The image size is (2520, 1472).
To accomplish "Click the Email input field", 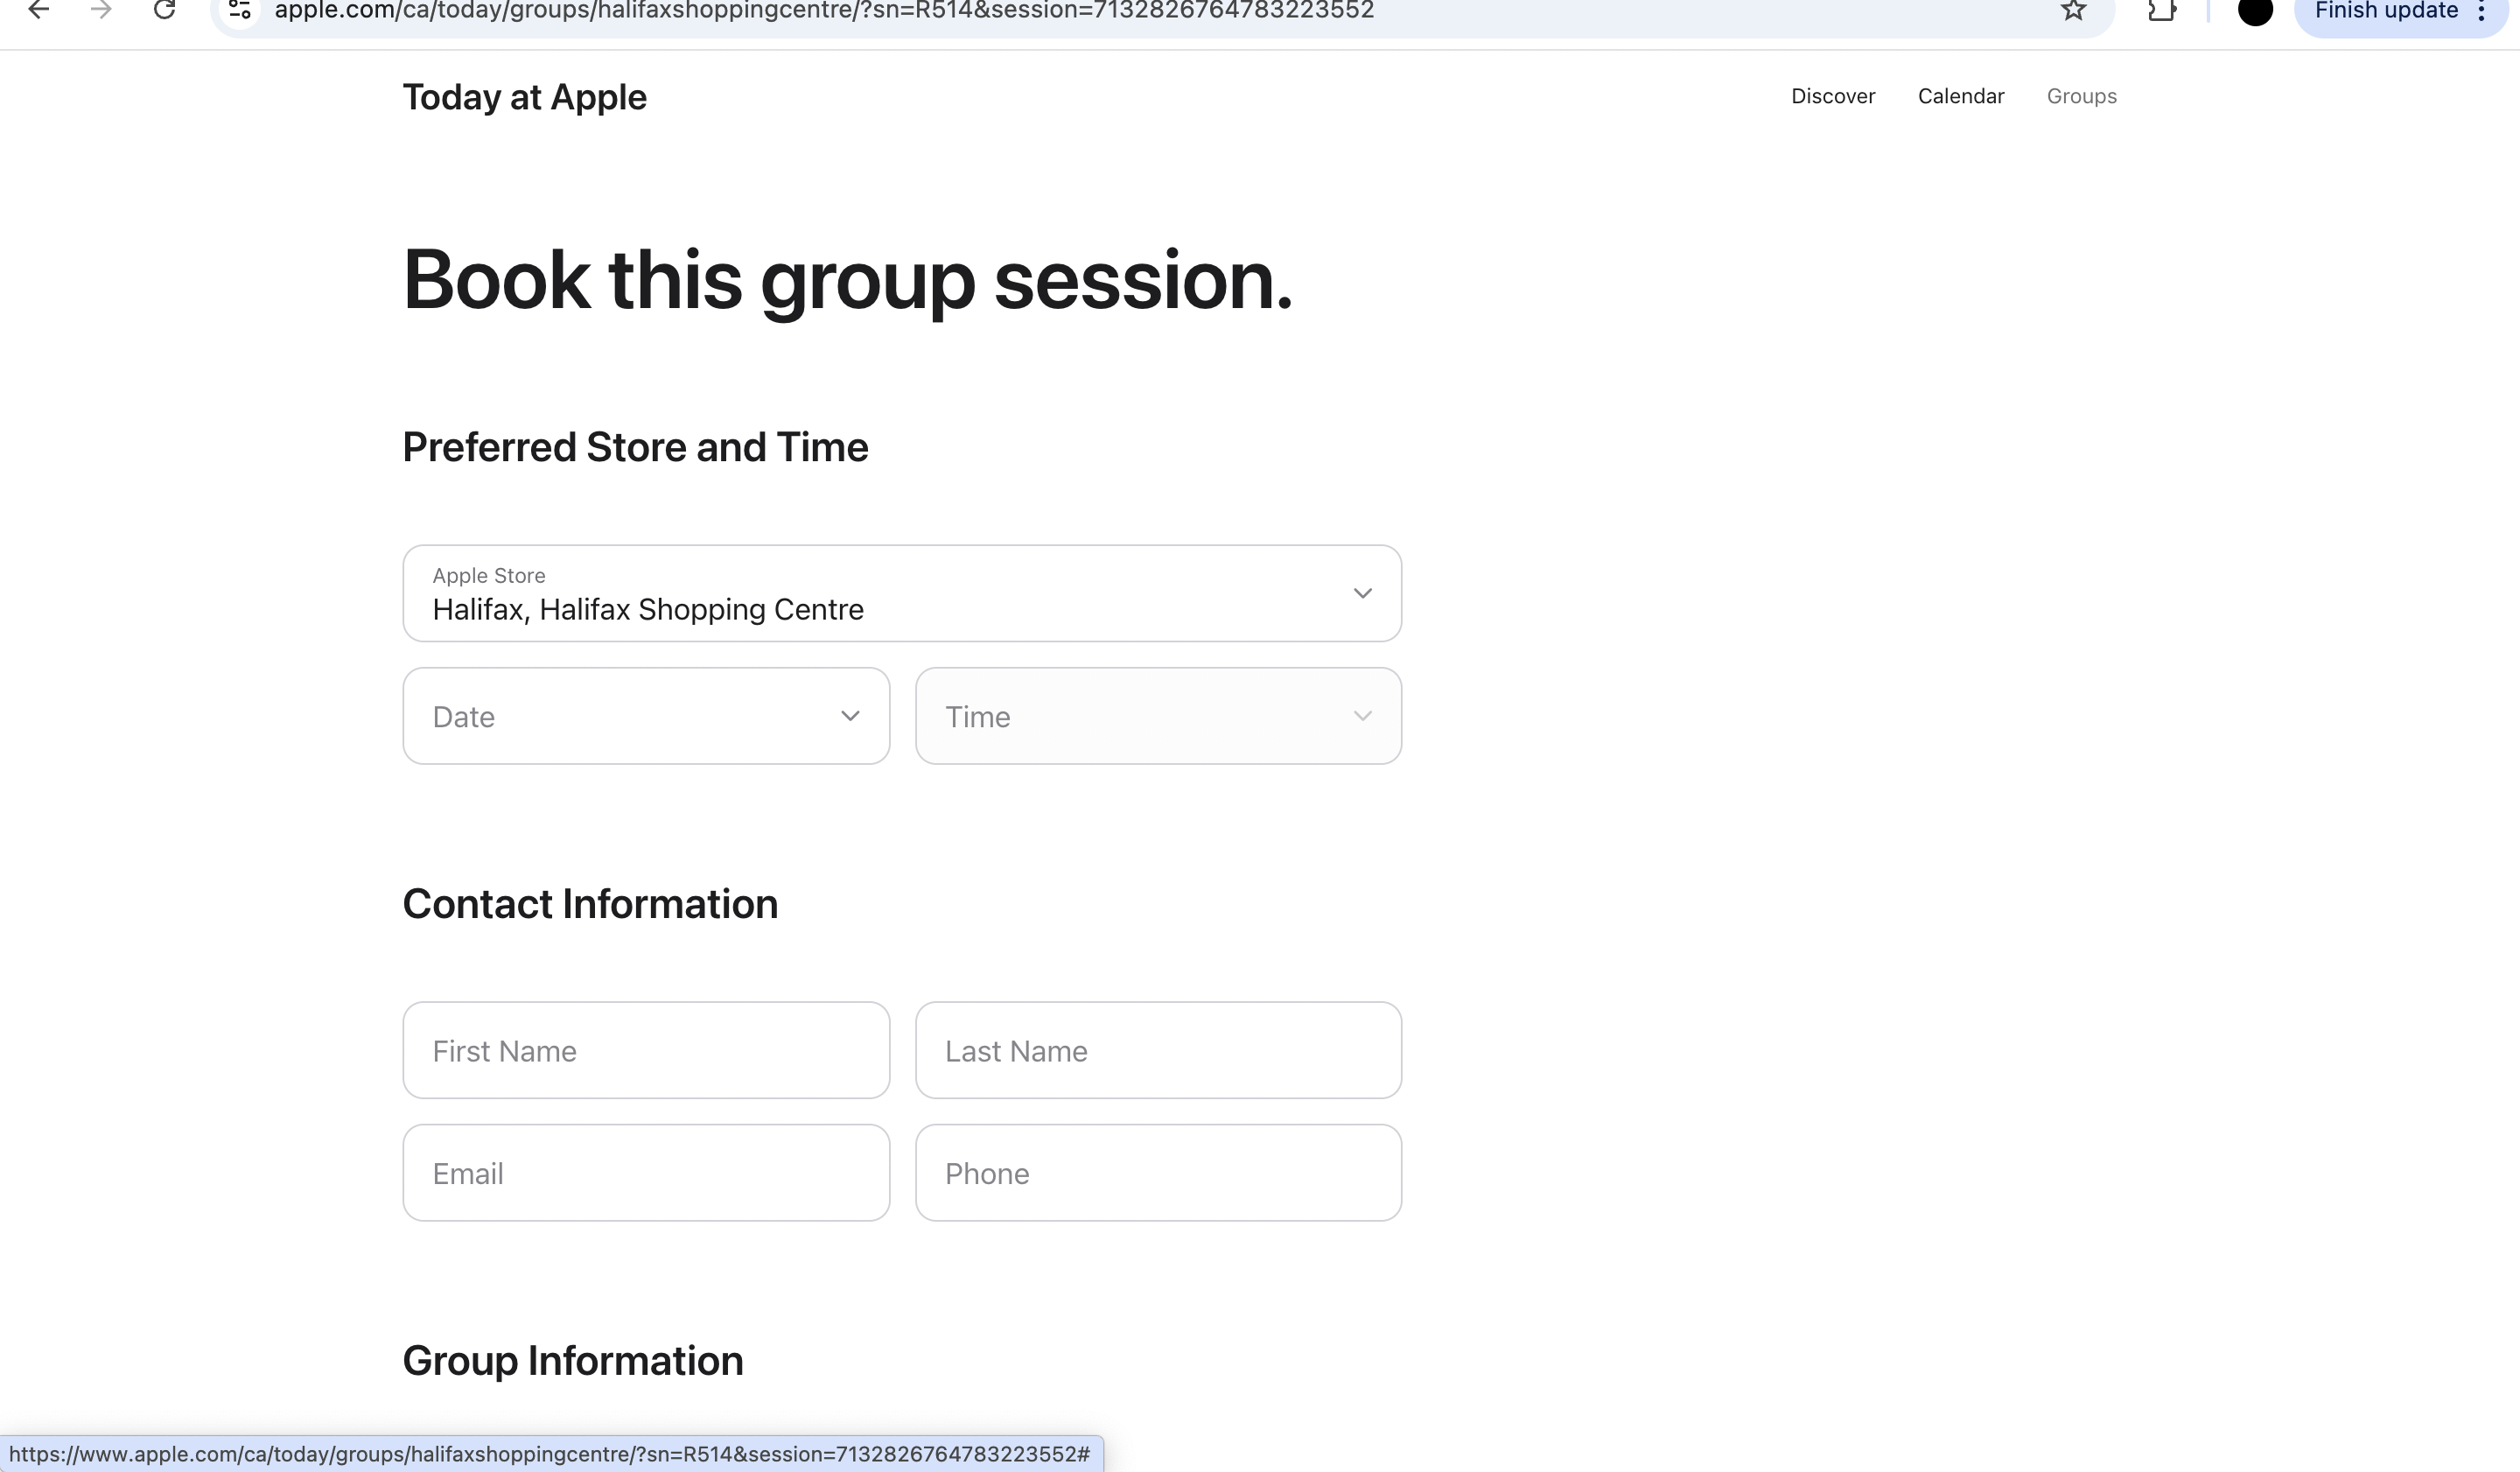I will coord(646,1172).
